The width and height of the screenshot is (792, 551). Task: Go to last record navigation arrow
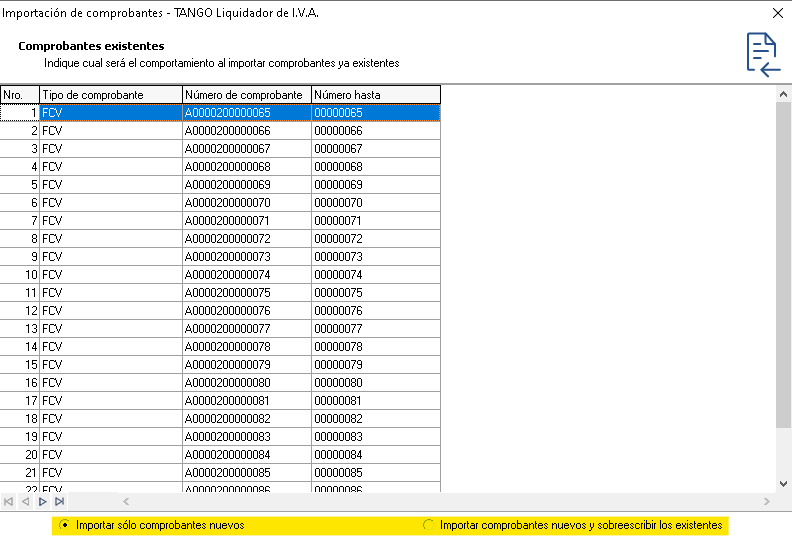pyautogui.click(x=60, y=502)
